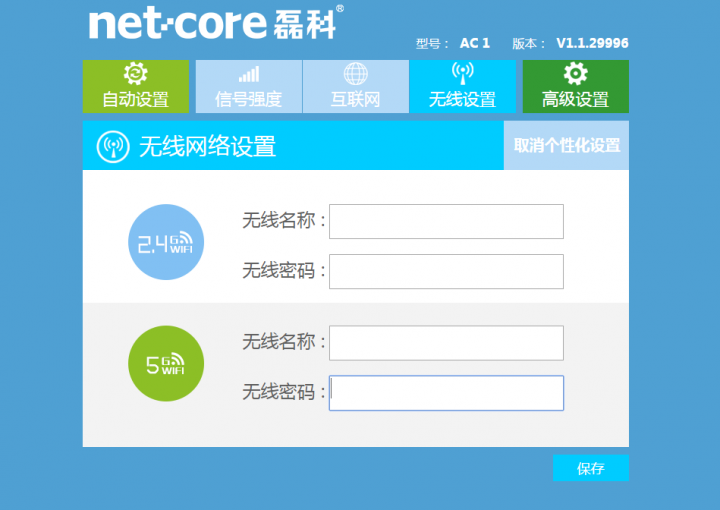Switch to the 信号强度 signal strength tab
This screenshot has height=510, width=720.
(249, 86)
